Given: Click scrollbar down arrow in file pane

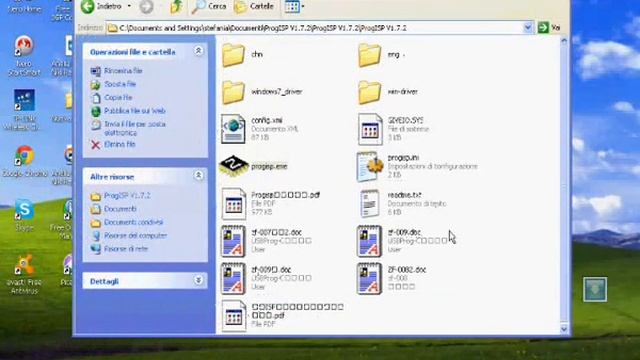Looking at the screenshot, I should (x=564, y=329).
